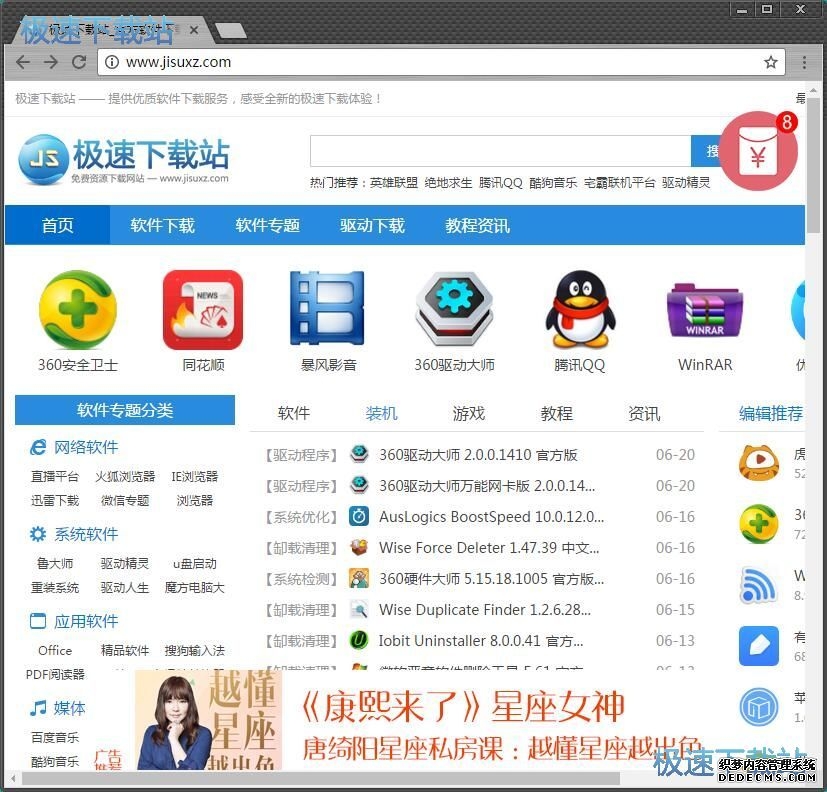The height and width of the screenshot is (792, 827).
Task: Click hot recommendation 绝地求生 link
Action: [x=448, y=183]
